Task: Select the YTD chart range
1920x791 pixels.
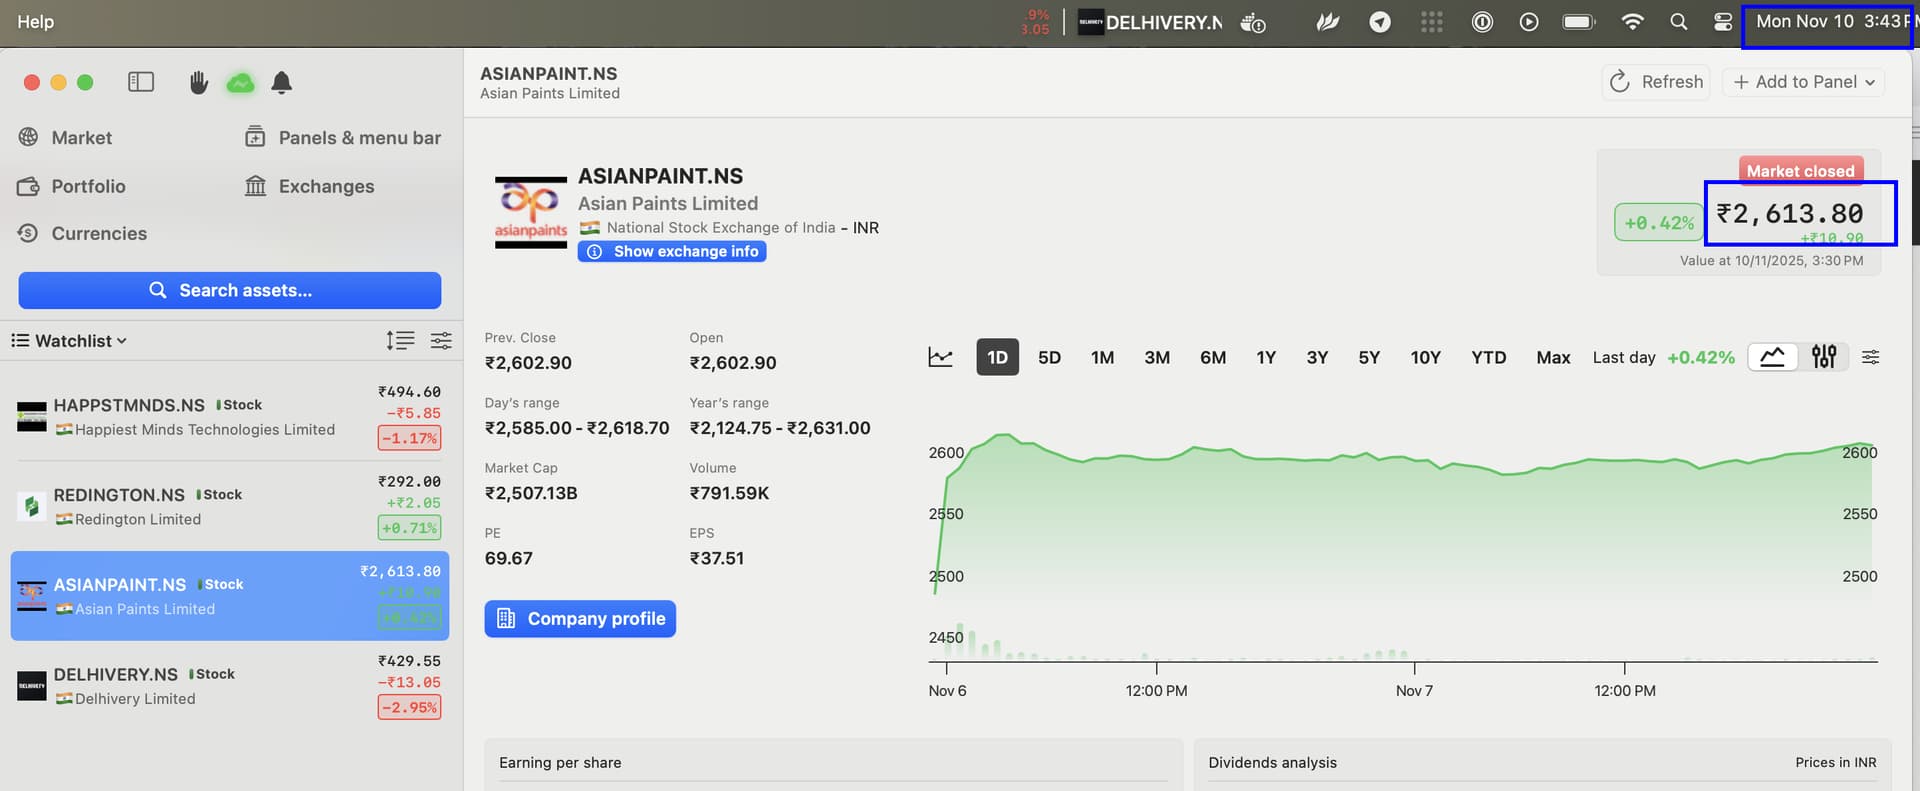Action: coord(1488,357)
